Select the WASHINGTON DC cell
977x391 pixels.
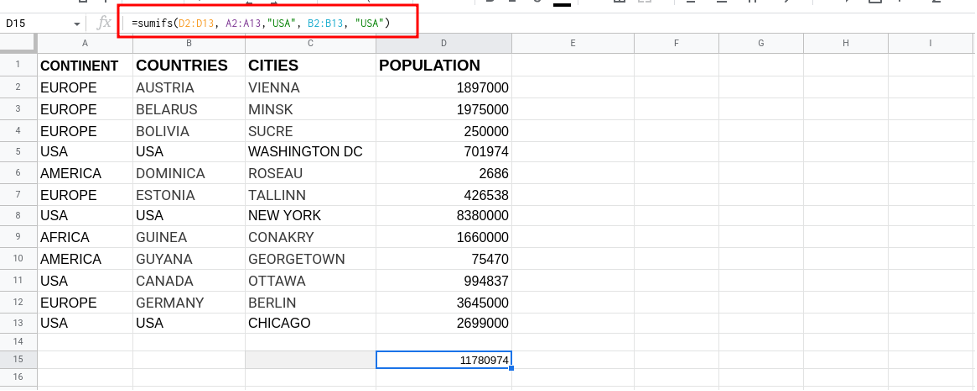[x=310, y=151]
